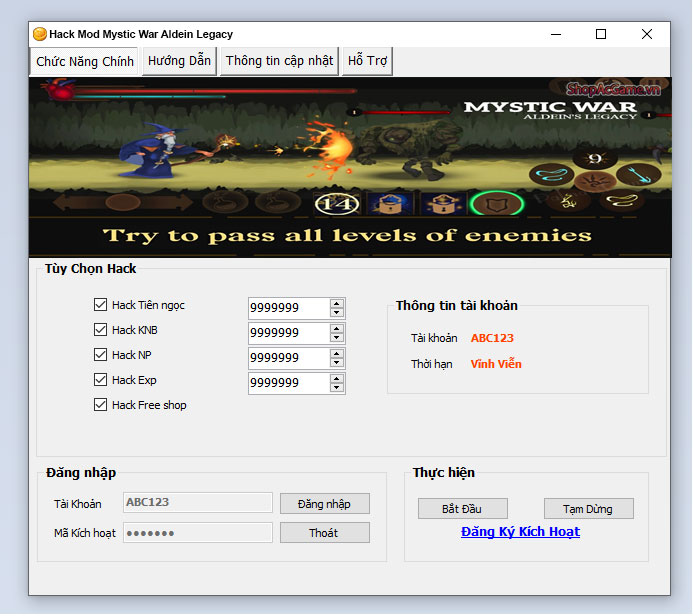Click the ABC123 account name text

pos(492,338)
